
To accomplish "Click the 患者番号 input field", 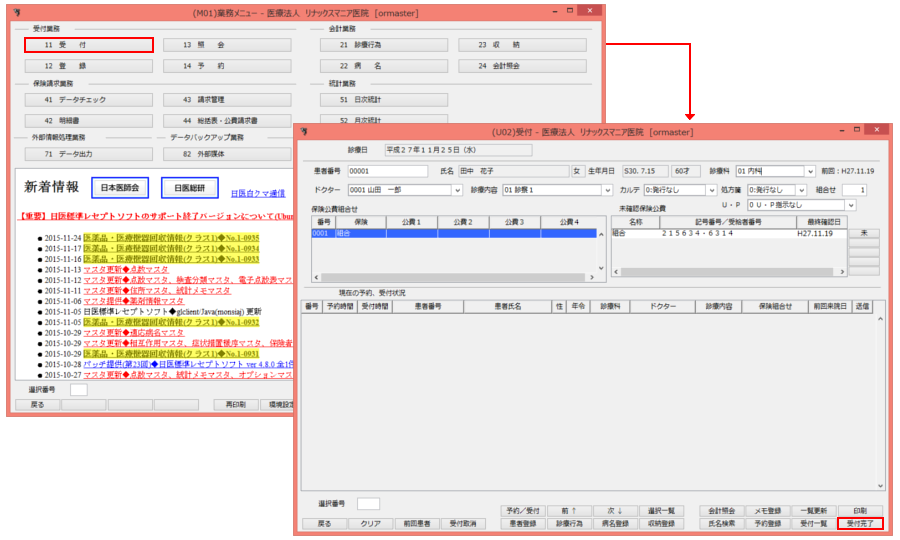I will (387, 171).
